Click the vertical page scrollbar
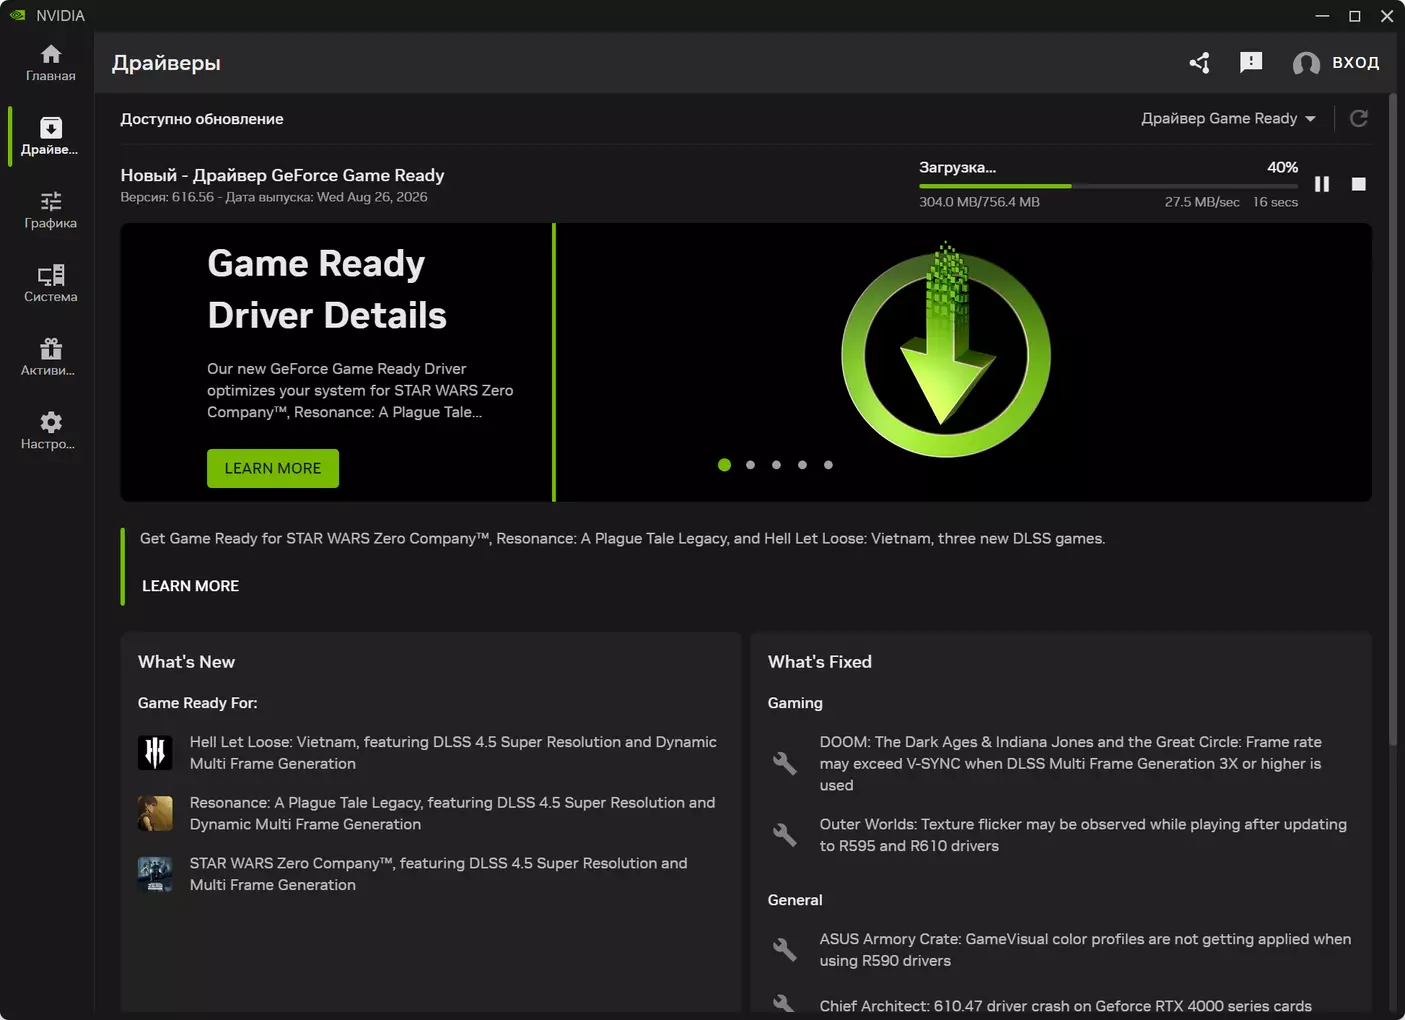This screenshot has height=1020, width=1405. pos(1394,420)
